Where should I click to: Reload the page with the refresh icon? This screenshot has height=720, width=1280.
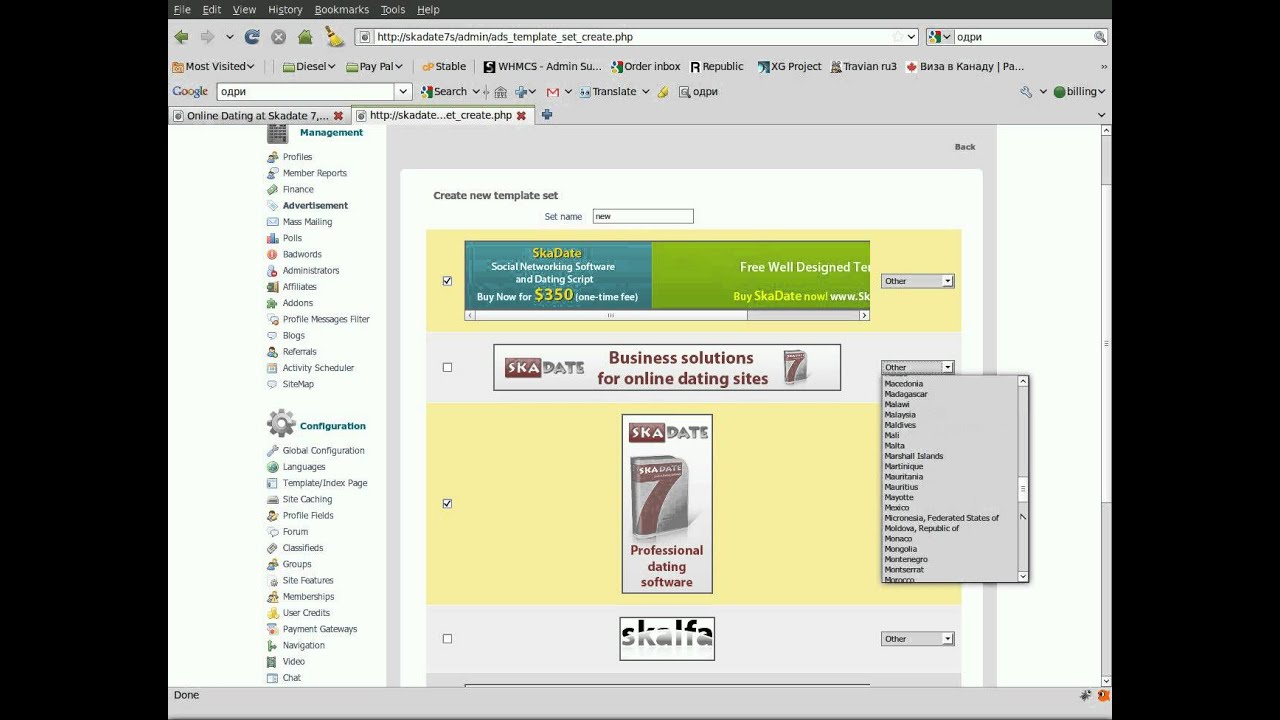252,37
